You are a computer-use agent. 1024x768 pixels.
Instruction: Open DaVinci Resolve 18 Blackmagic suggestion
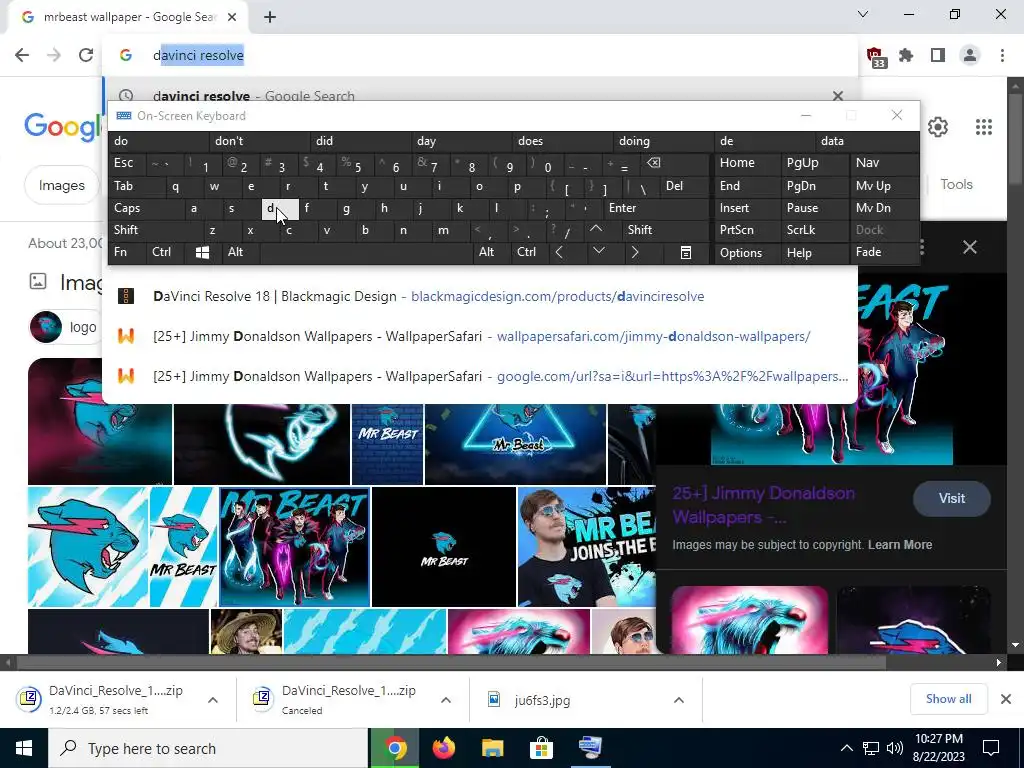[480, 296]
